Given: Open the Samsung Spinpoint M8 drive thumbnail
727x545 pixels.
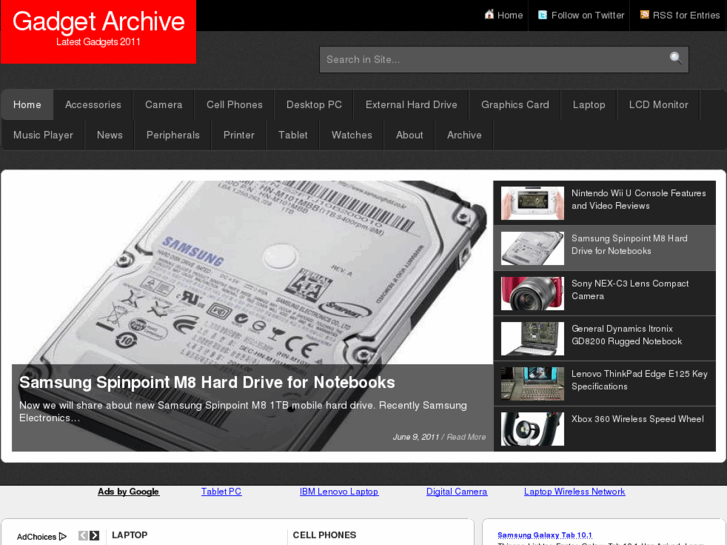Looking at the screenshot, I should 532,248.
